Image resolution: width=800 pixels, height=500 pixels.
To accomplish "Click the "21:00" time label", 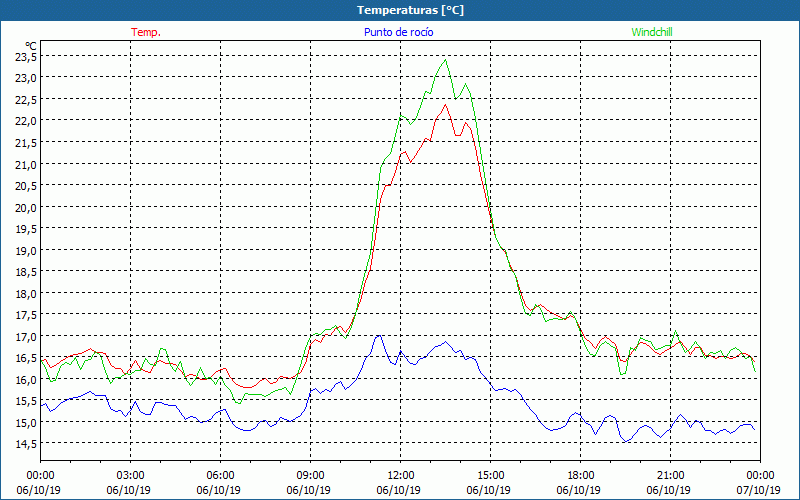I will pyautogui.click(x=670, y=476).
